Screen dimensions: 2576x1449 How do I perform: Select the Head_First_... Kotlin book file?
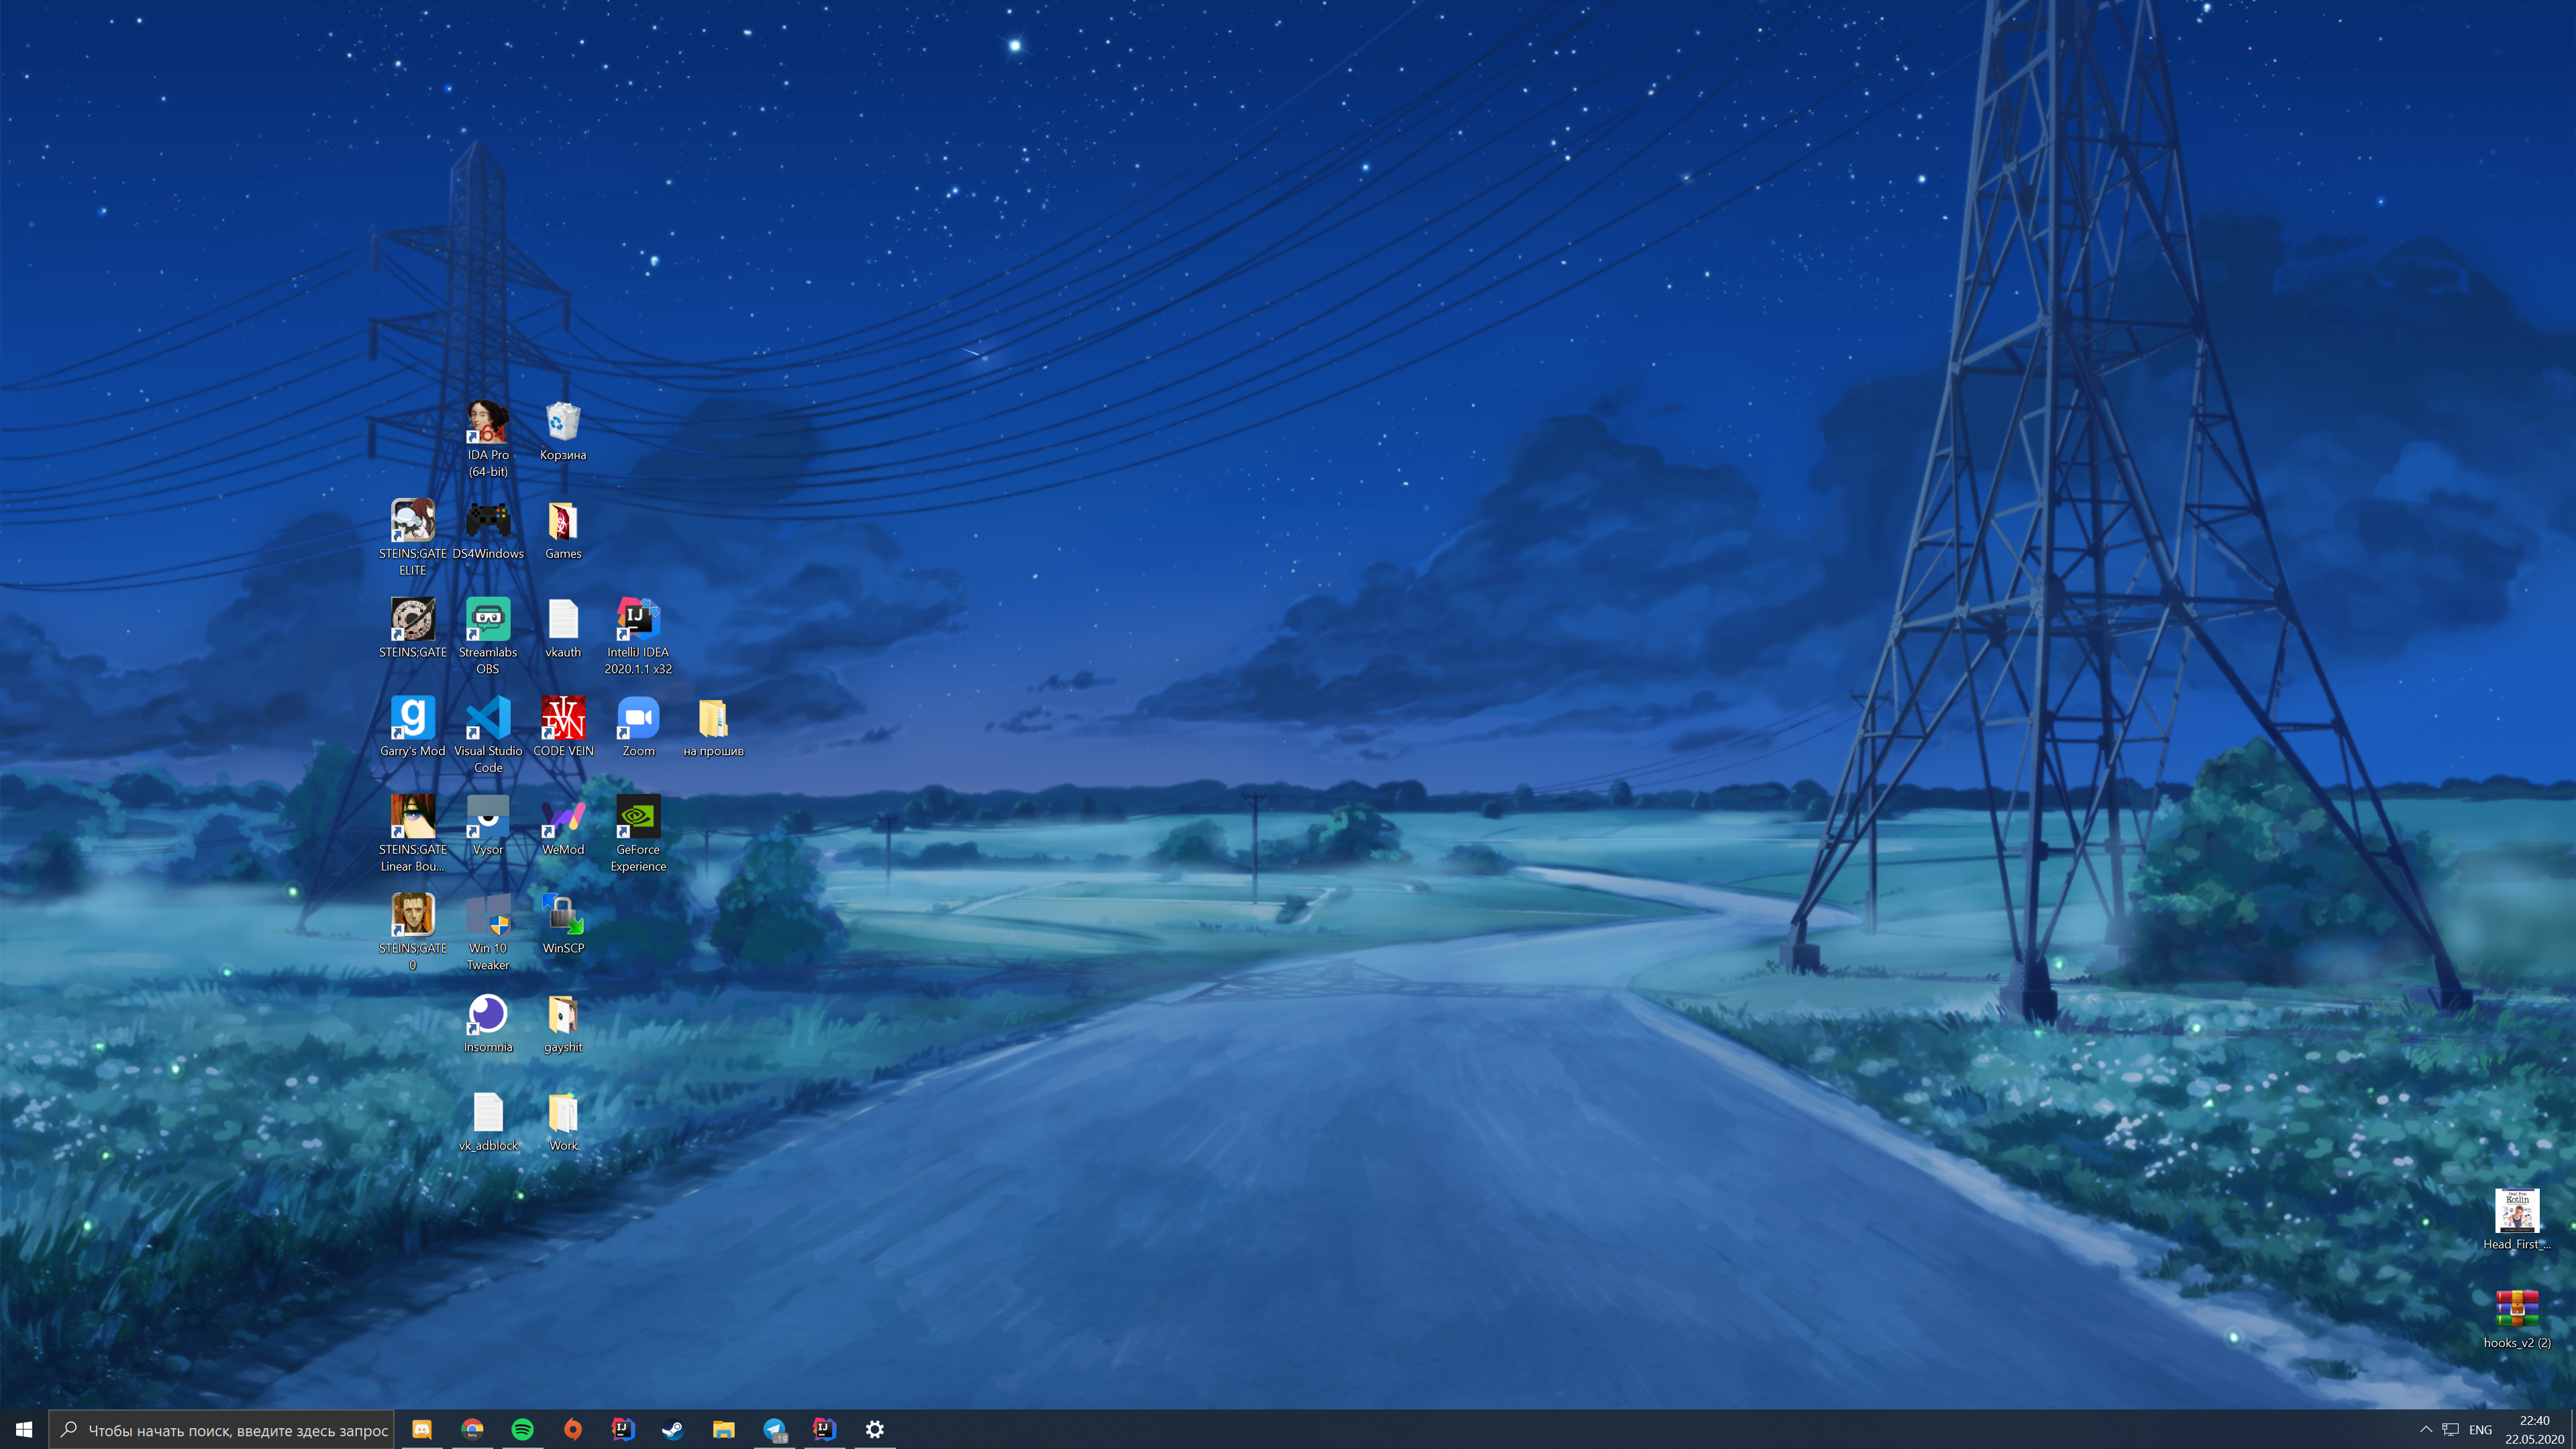pyautogui.click(x=2517, y=1220)
